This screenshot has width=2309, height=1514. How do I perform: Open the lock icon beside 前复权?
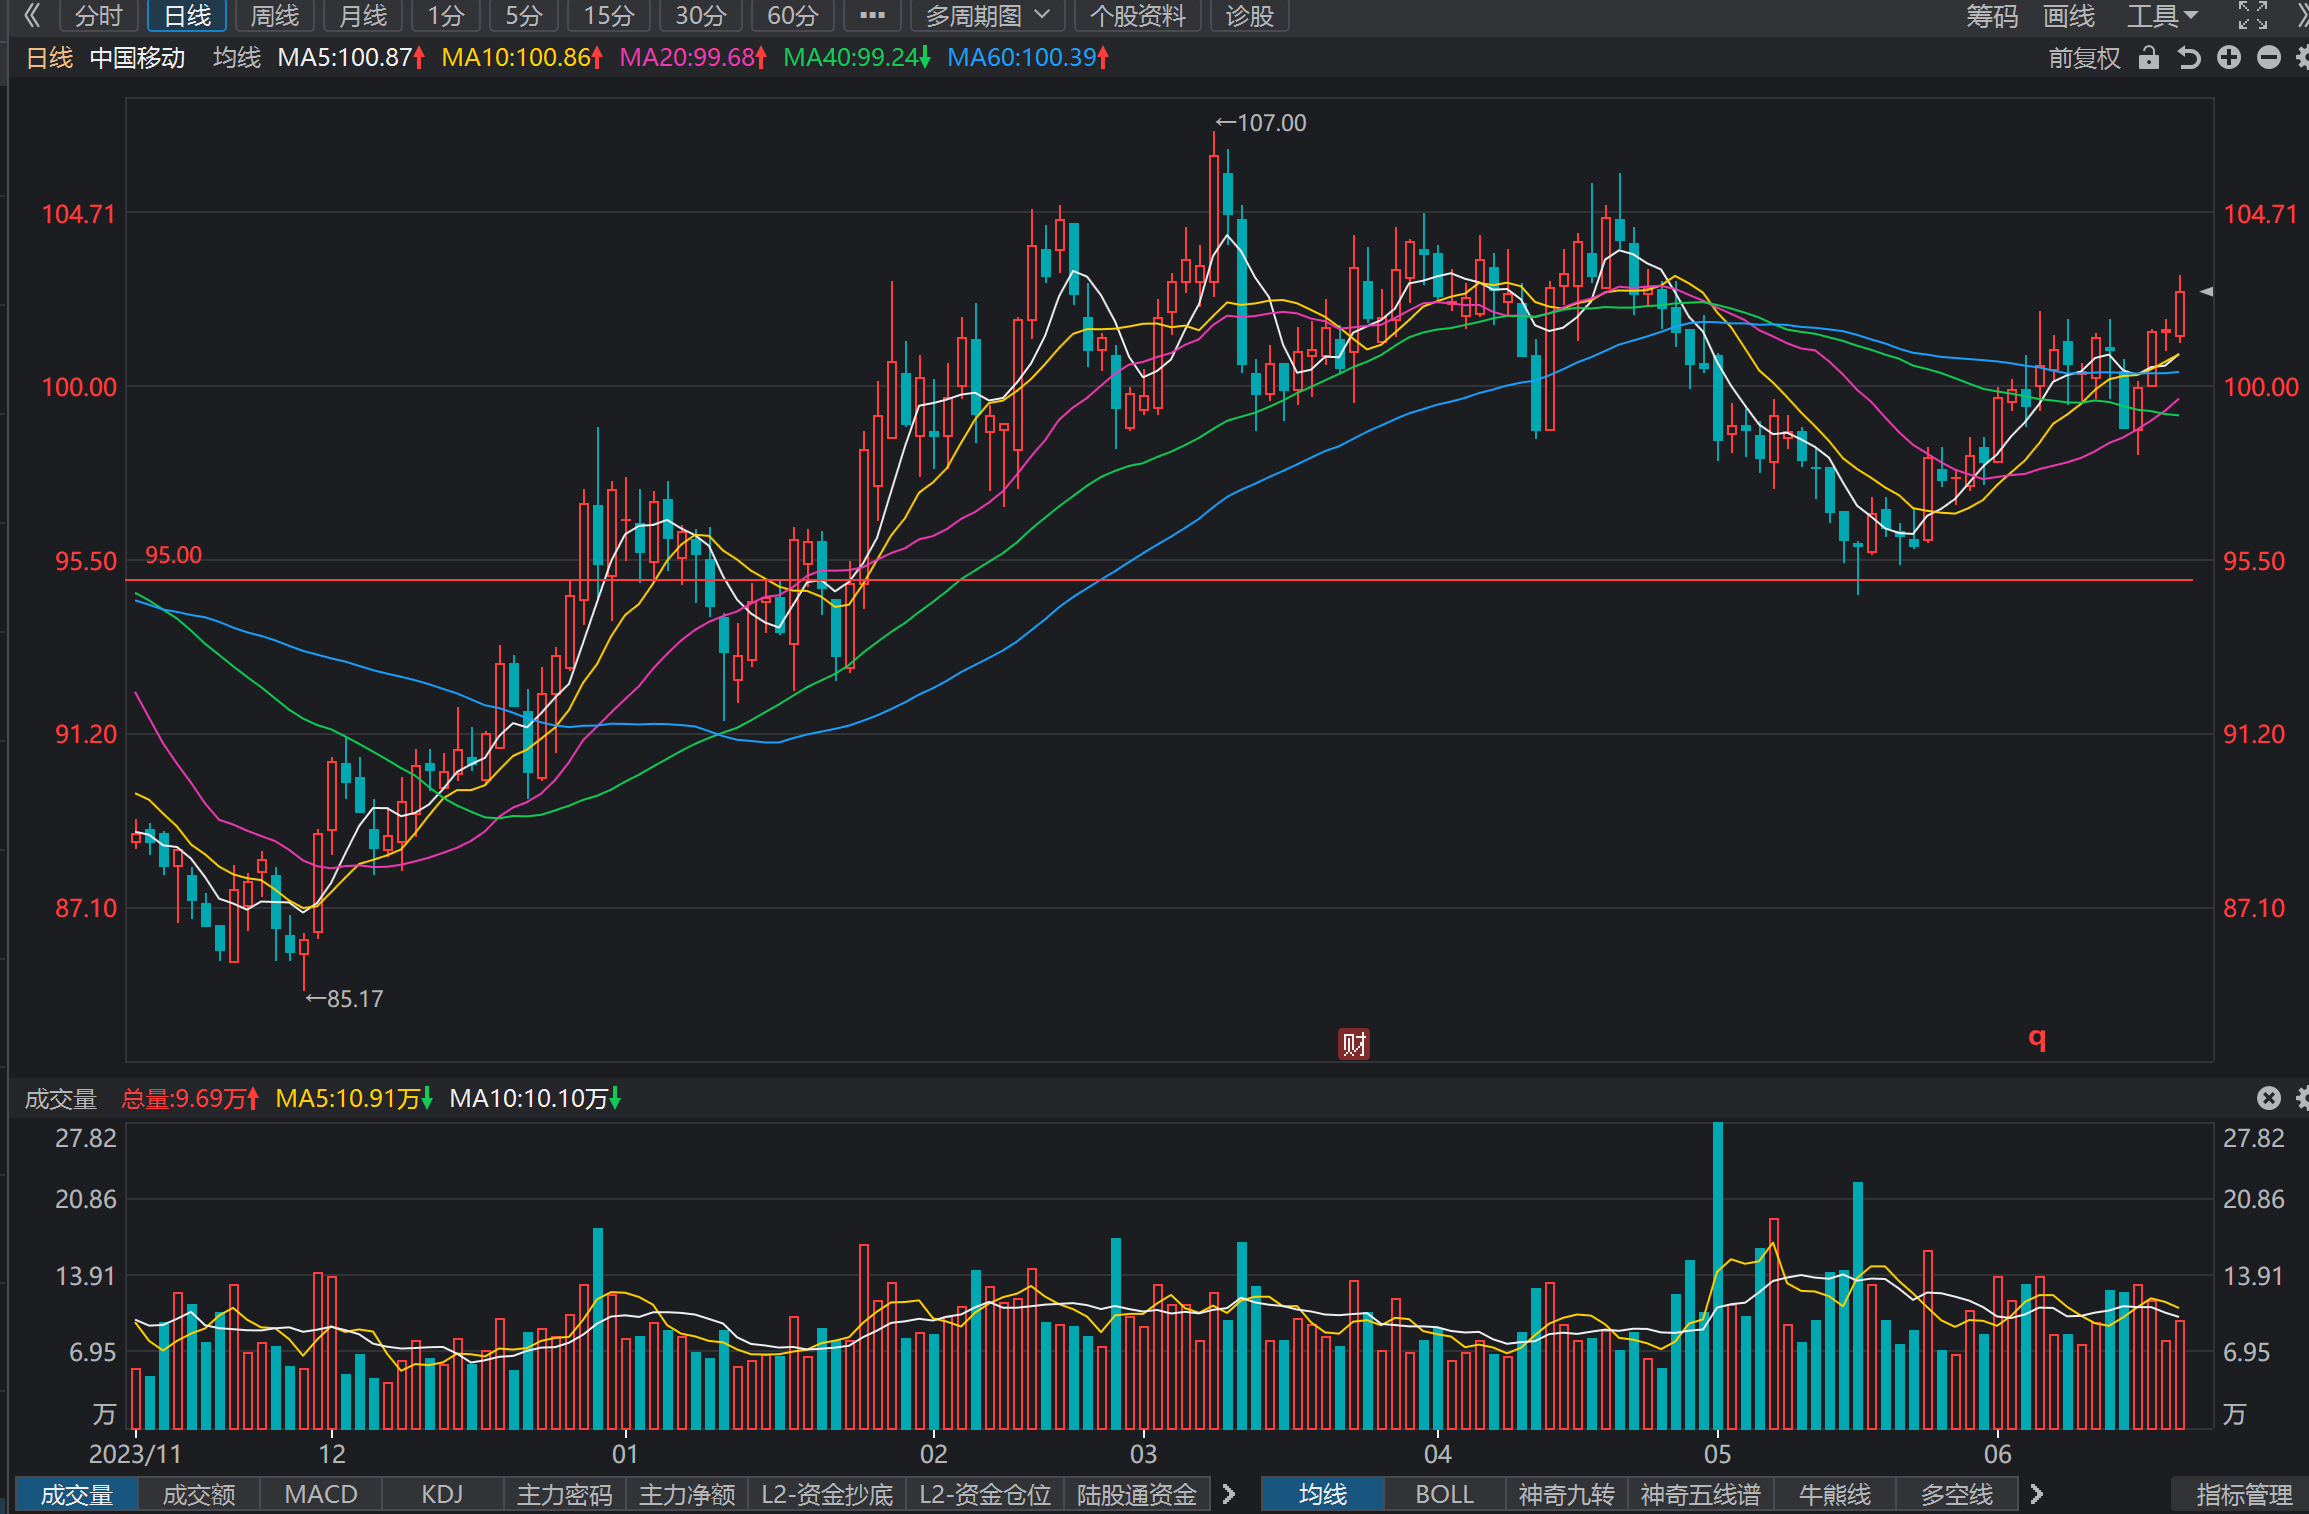[x=2148, y=58]
